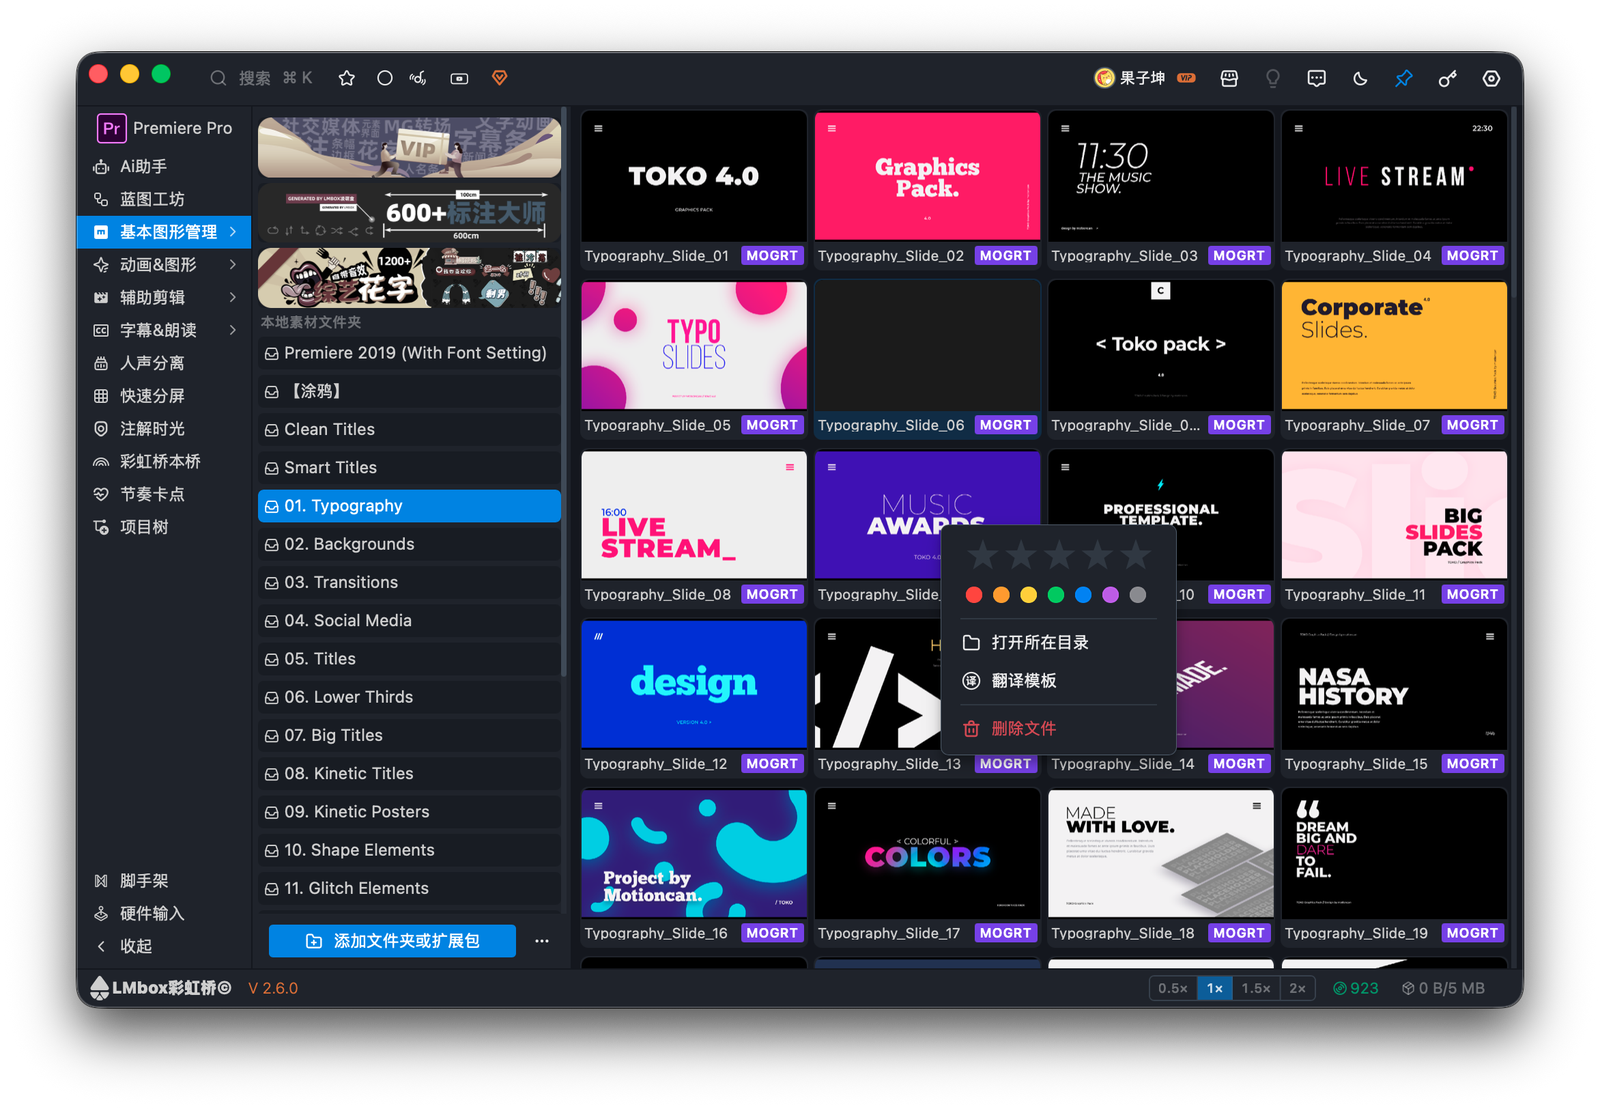Expand the 辅助剪辑 submenu chevron
This screenshot has height=1109, width=1600.
pyautogui.click(x=233, y=297)
